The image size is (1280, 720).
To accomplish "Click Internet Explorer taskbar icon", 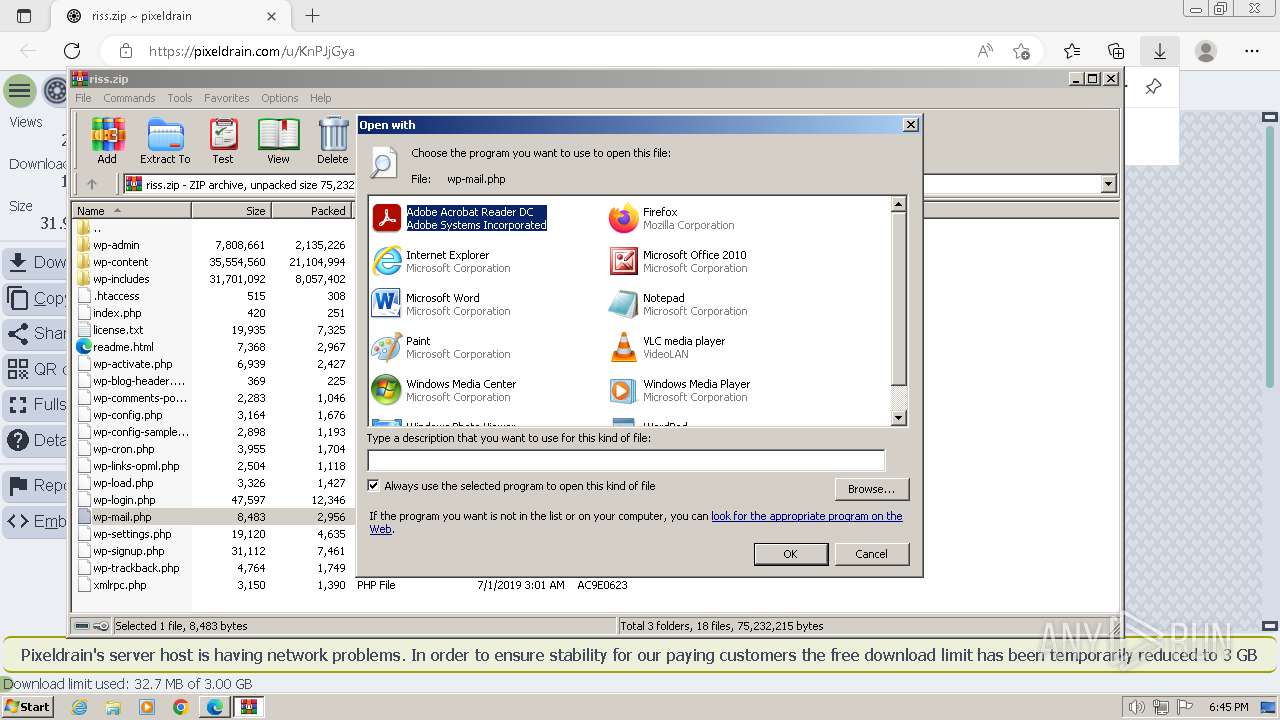I will pos(79,707).
